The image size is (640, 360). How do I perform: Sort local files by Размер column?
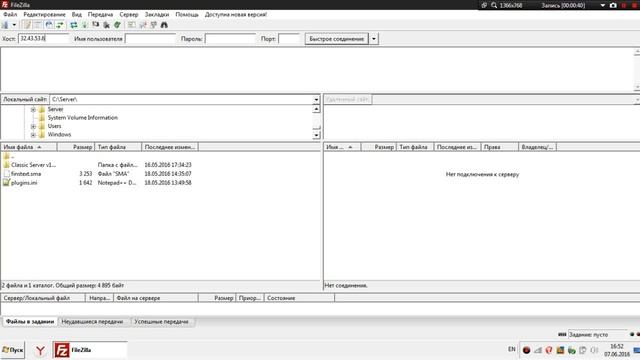pos(76,147)
